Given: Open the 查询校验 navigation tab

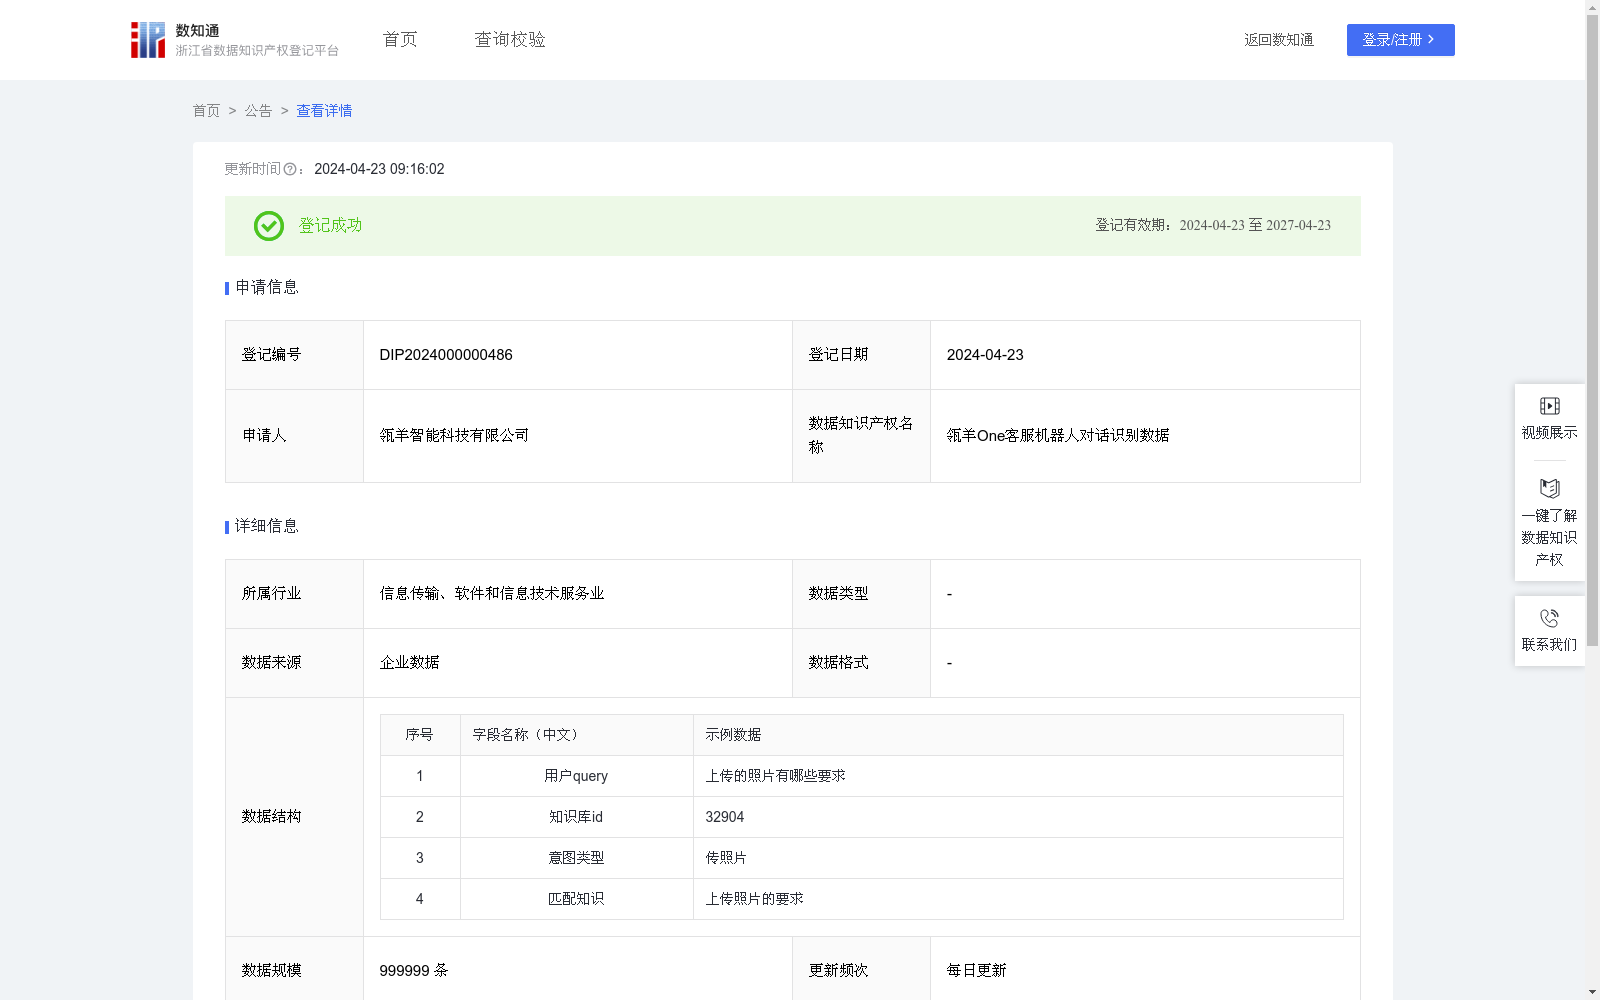Looking at the screenshot, I should pyautogui.click(x=510, y=40).
